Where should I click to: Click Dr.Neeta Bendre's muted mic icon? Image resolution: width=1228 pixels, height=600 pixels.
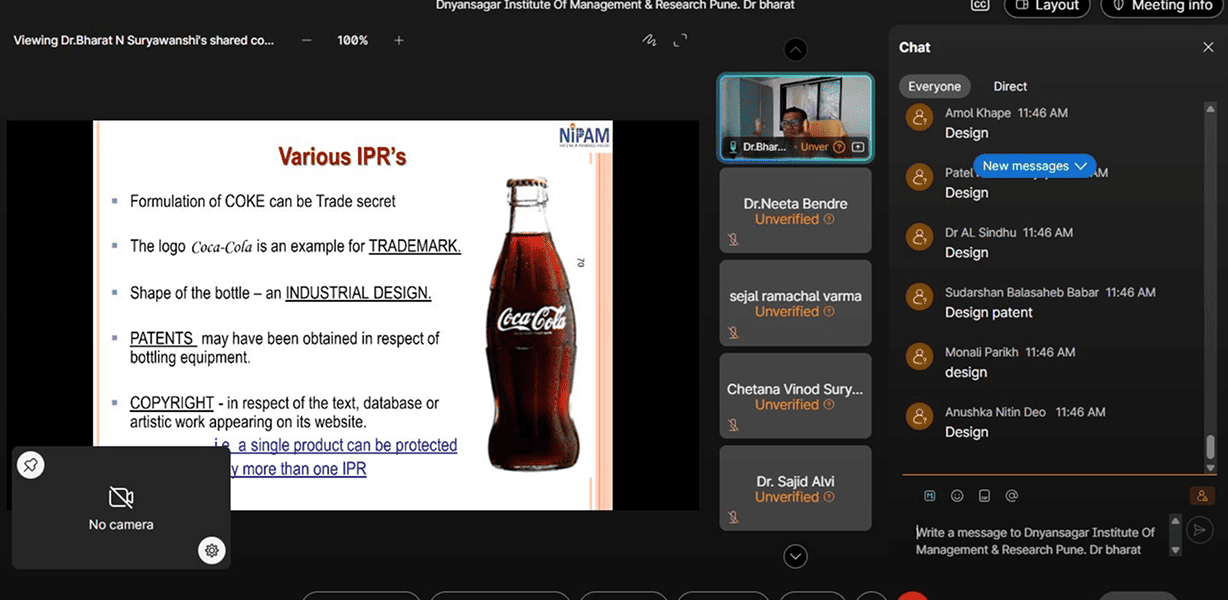click(x=732, y=240)
